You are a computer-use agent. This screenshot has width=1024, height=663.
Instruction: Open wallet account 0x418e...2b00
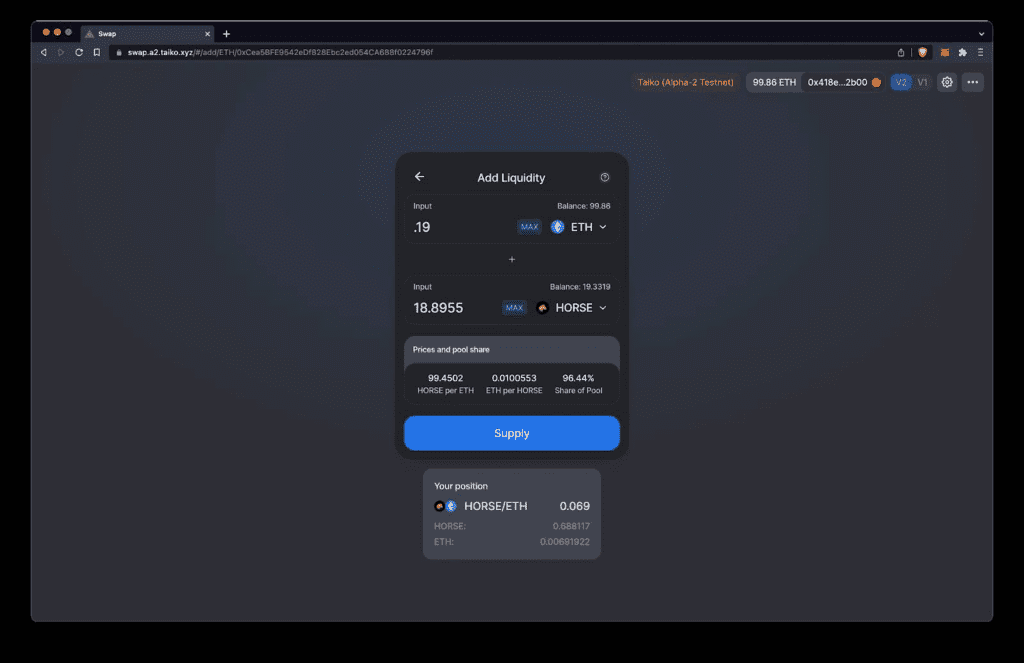point(843,82)
